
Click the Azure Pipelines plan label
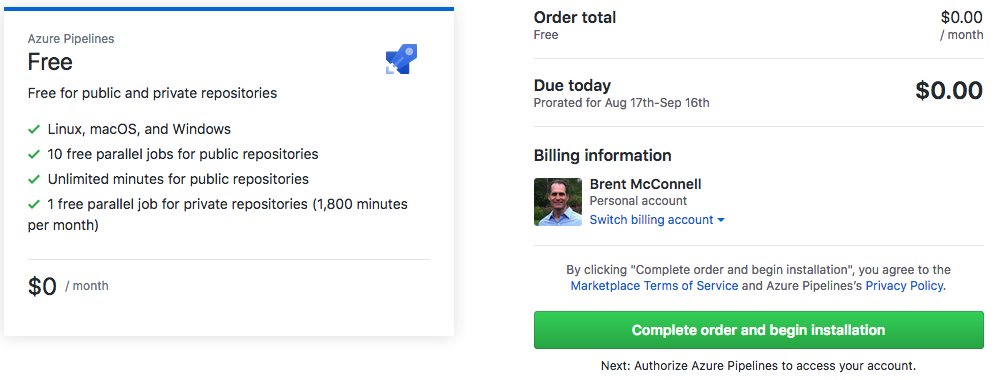coord(71,39)
